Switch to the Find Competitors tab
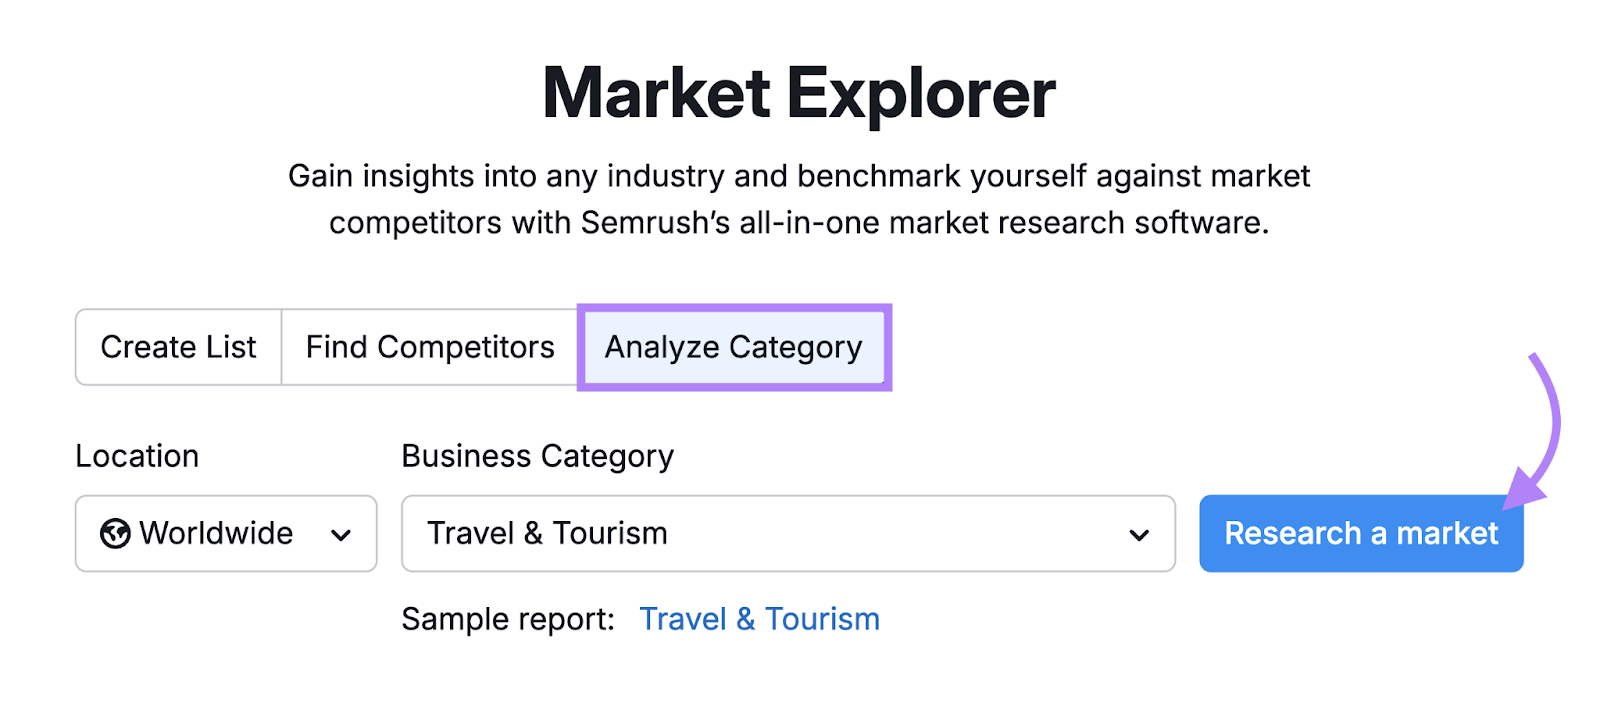Viewport: 1600px width, 703px height. (429, 347)
